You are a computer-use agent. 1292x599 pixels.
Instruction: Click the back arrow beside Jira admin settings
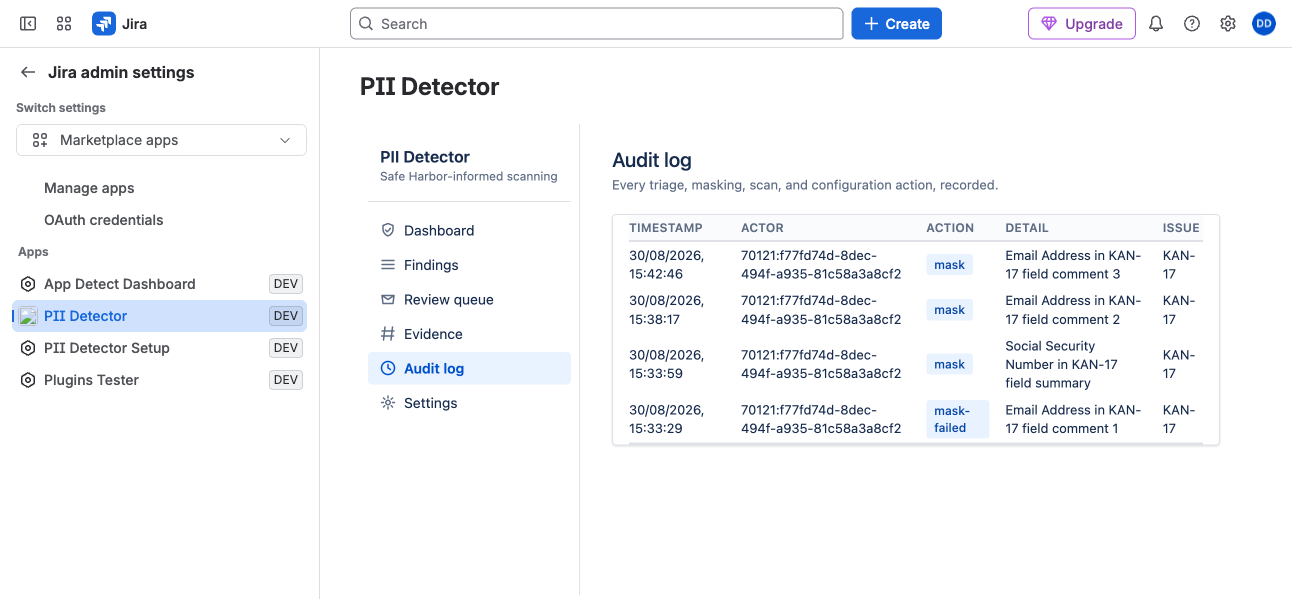pyautogui.click(x=28, y=72)
